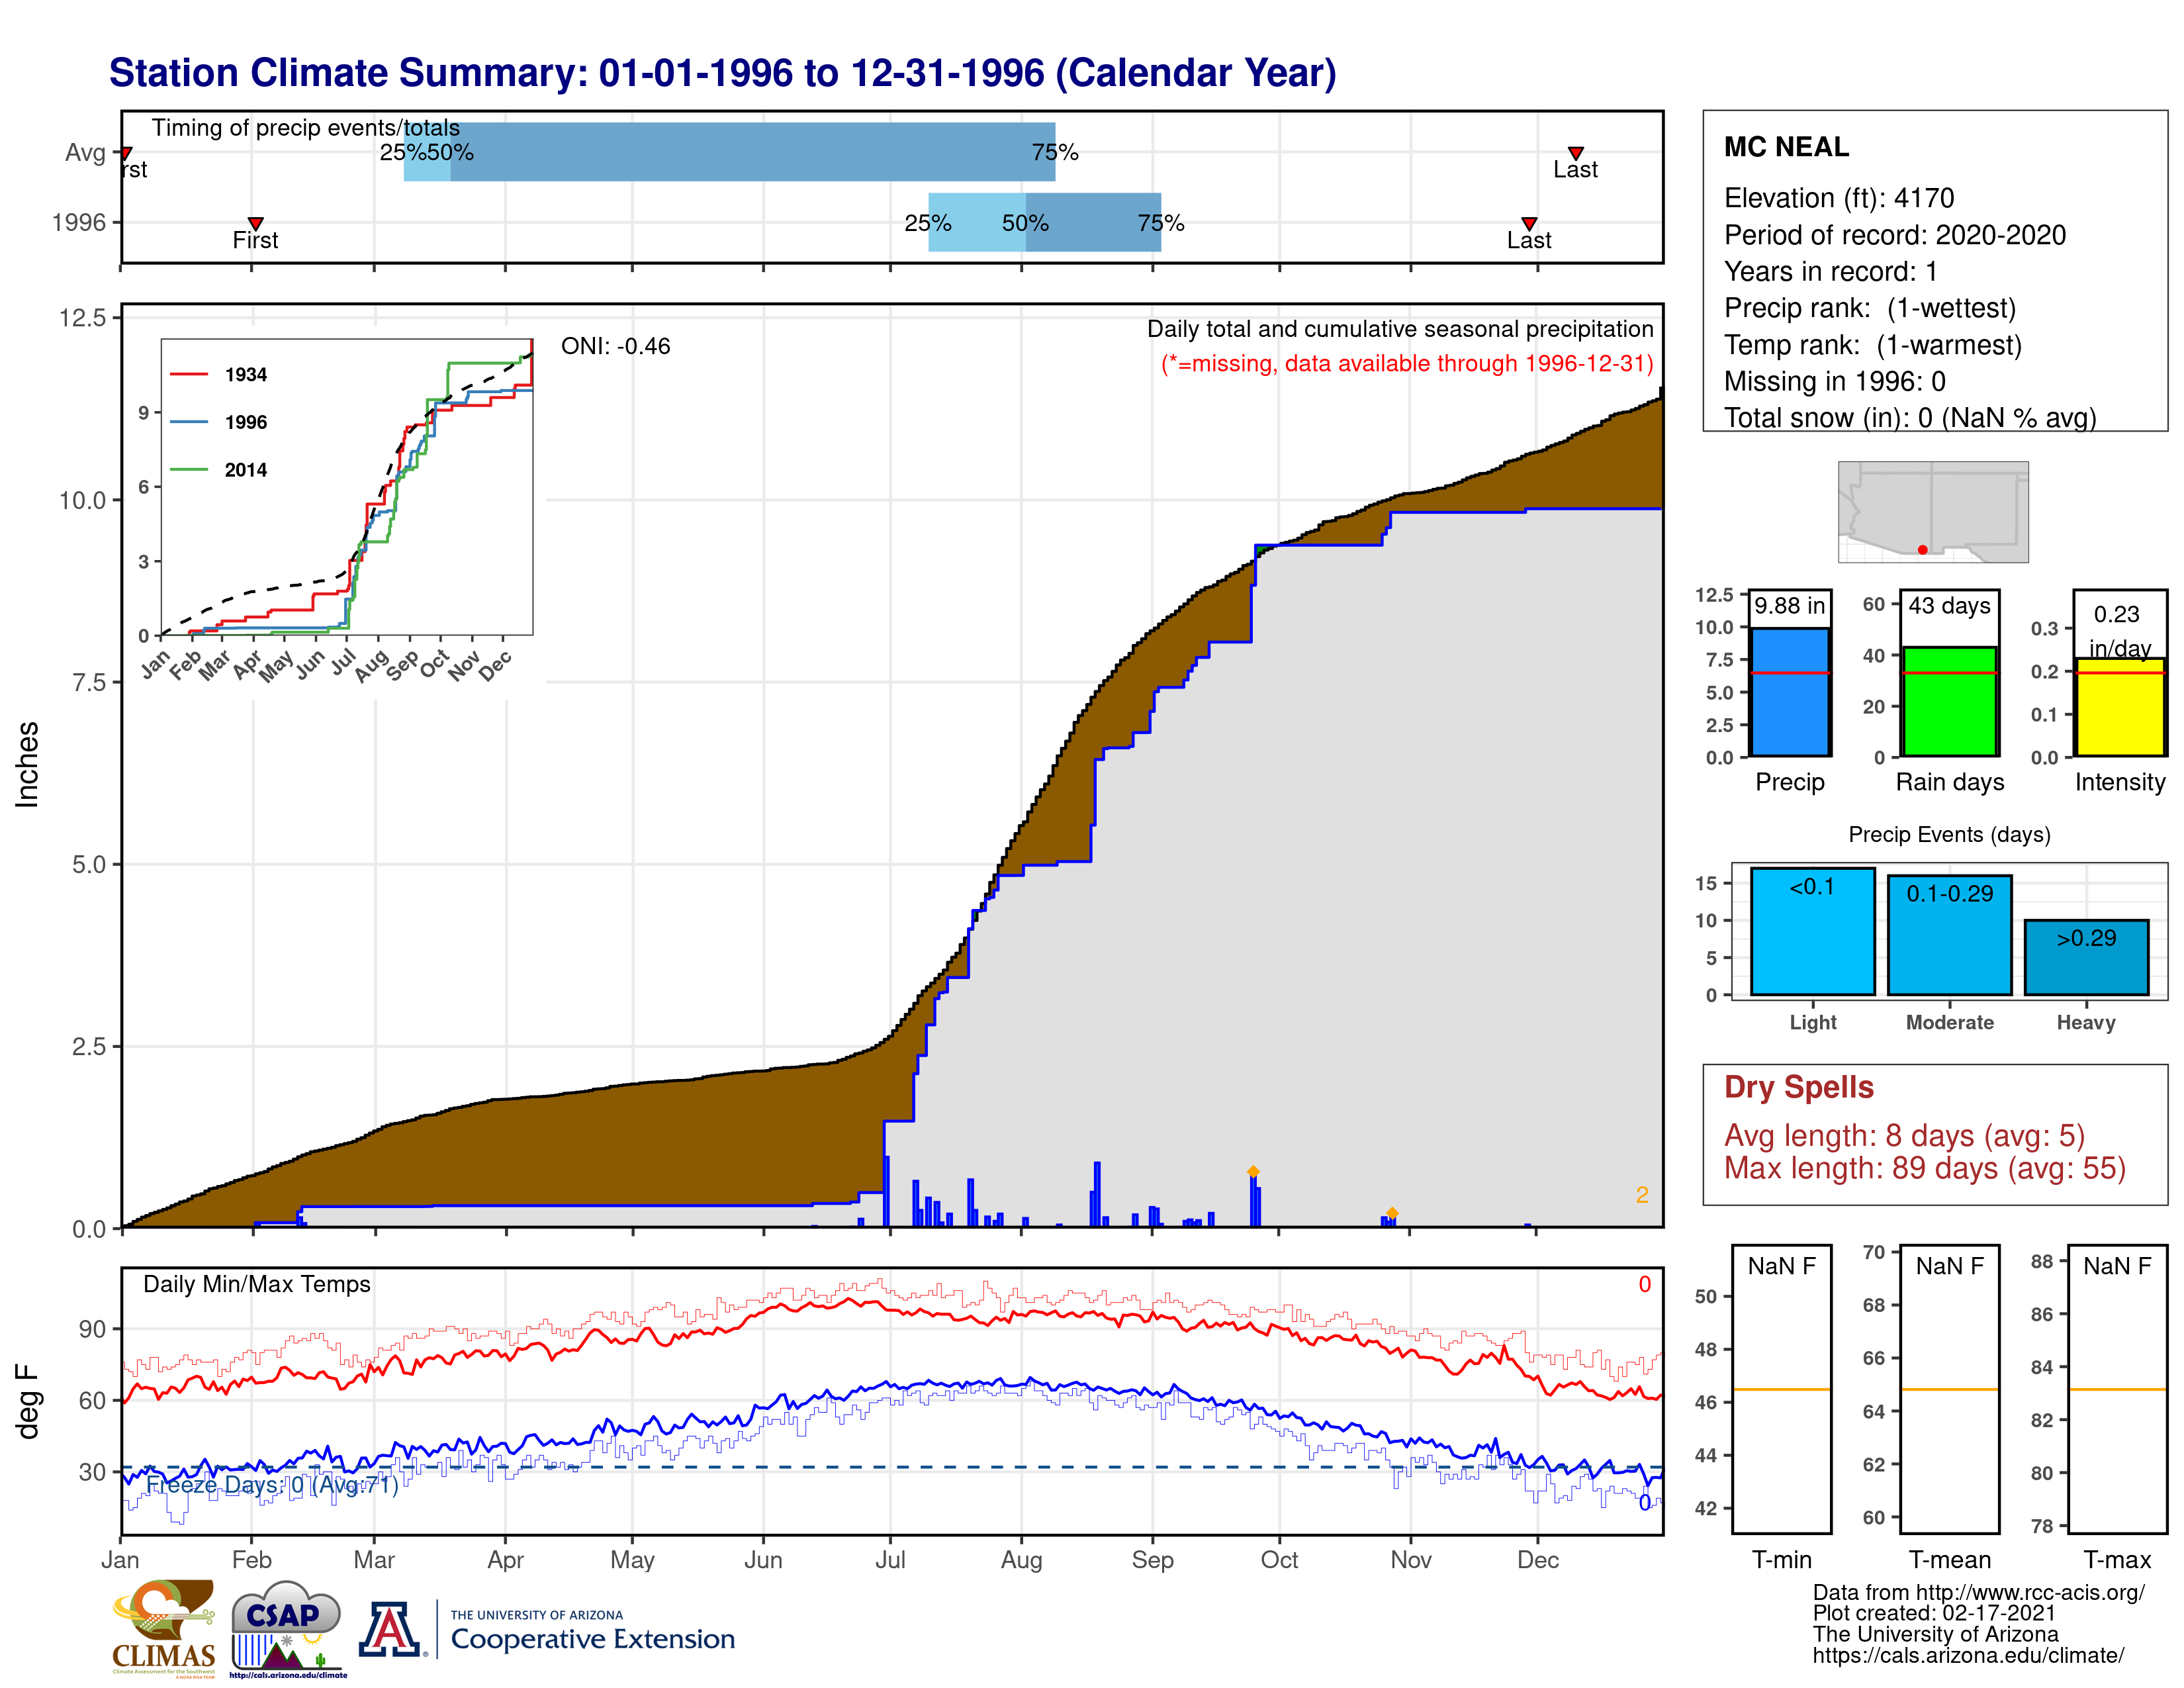Click the red Last marker for 1996

[x=1529, y=224]
